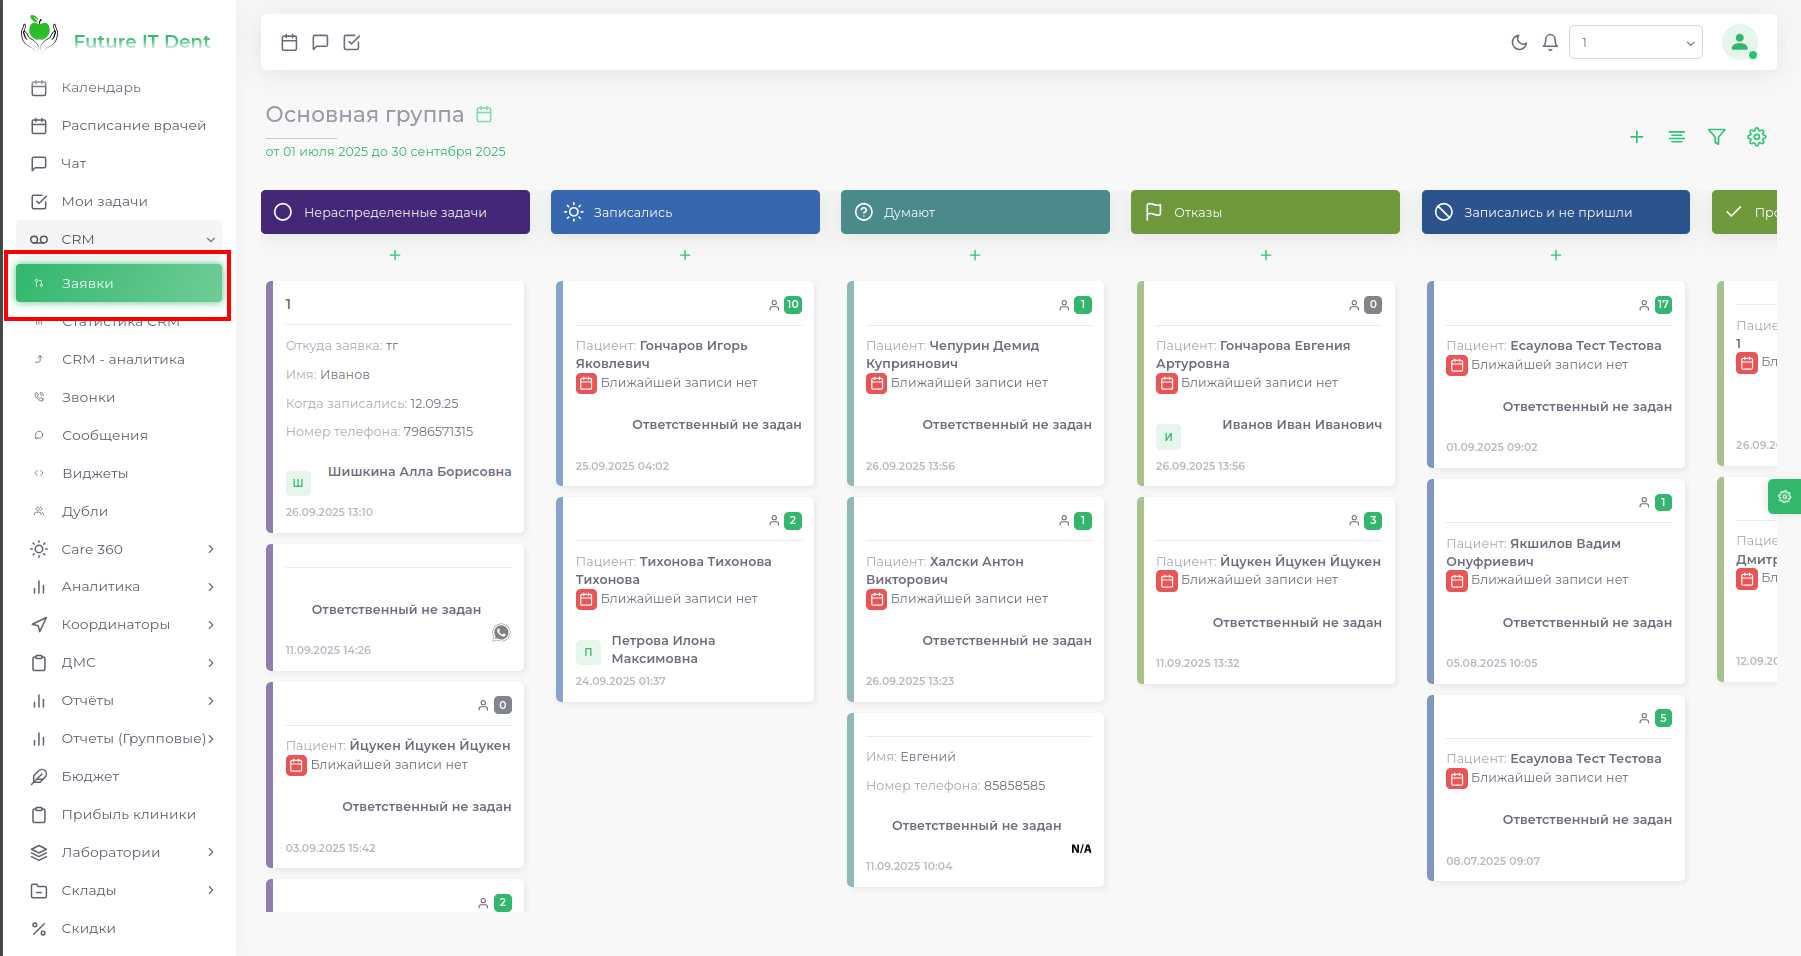Image resolution: width=1801 pixels, height=956 pixels.
Task: Open the Звонки section in sidebar
Action: pos(90,397)
